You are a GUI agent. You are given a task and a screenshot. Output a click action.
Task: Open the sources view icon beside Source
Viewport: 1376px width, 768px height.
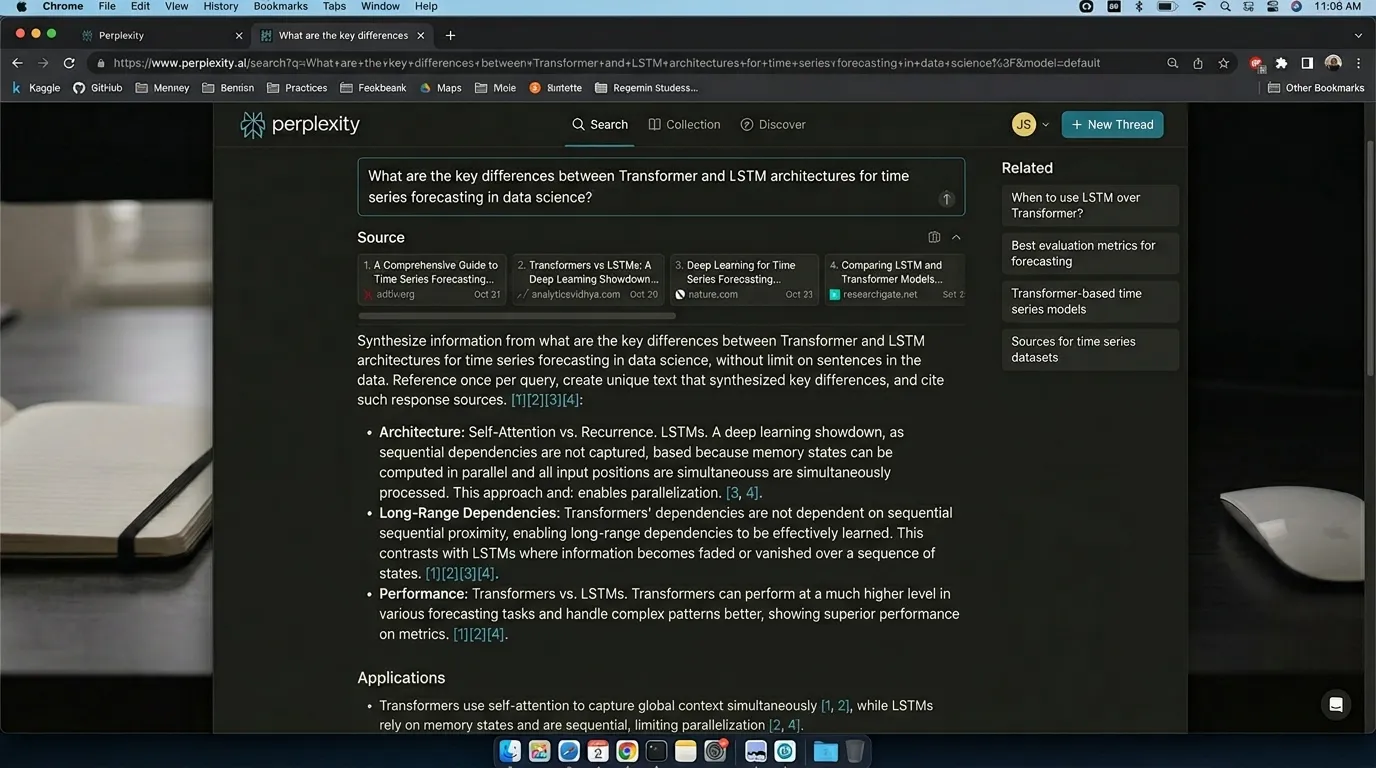934,237
